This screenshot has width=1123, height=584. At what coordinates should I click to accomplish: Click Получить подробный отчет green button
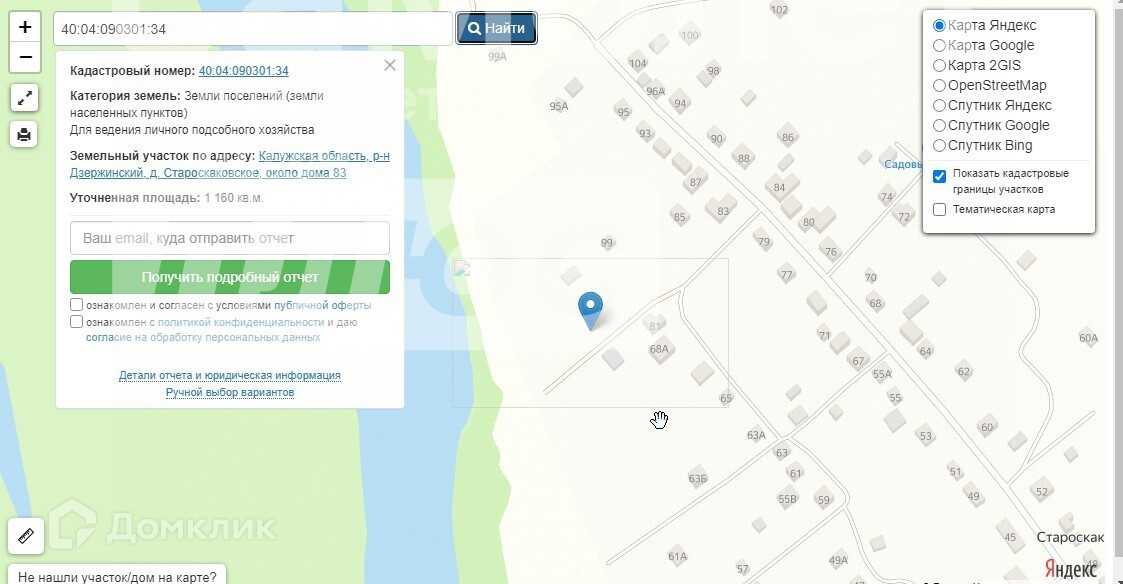(x=230, y=277)
